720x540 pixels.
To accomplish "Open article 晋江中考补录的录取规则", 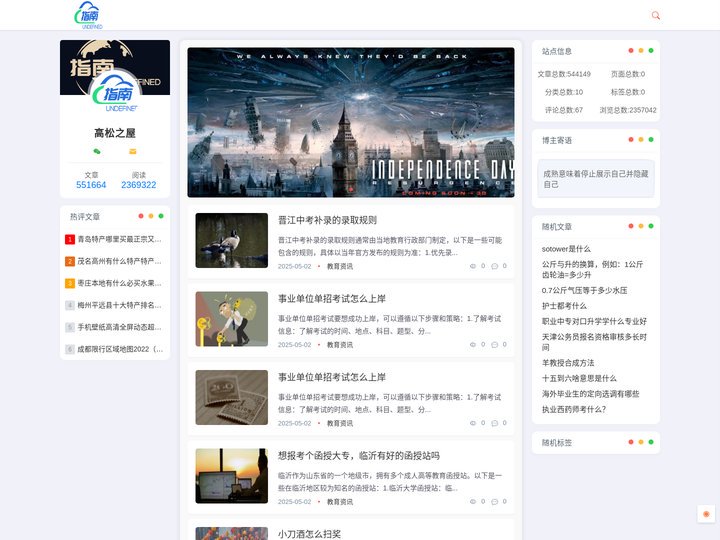I will point(327,220).
